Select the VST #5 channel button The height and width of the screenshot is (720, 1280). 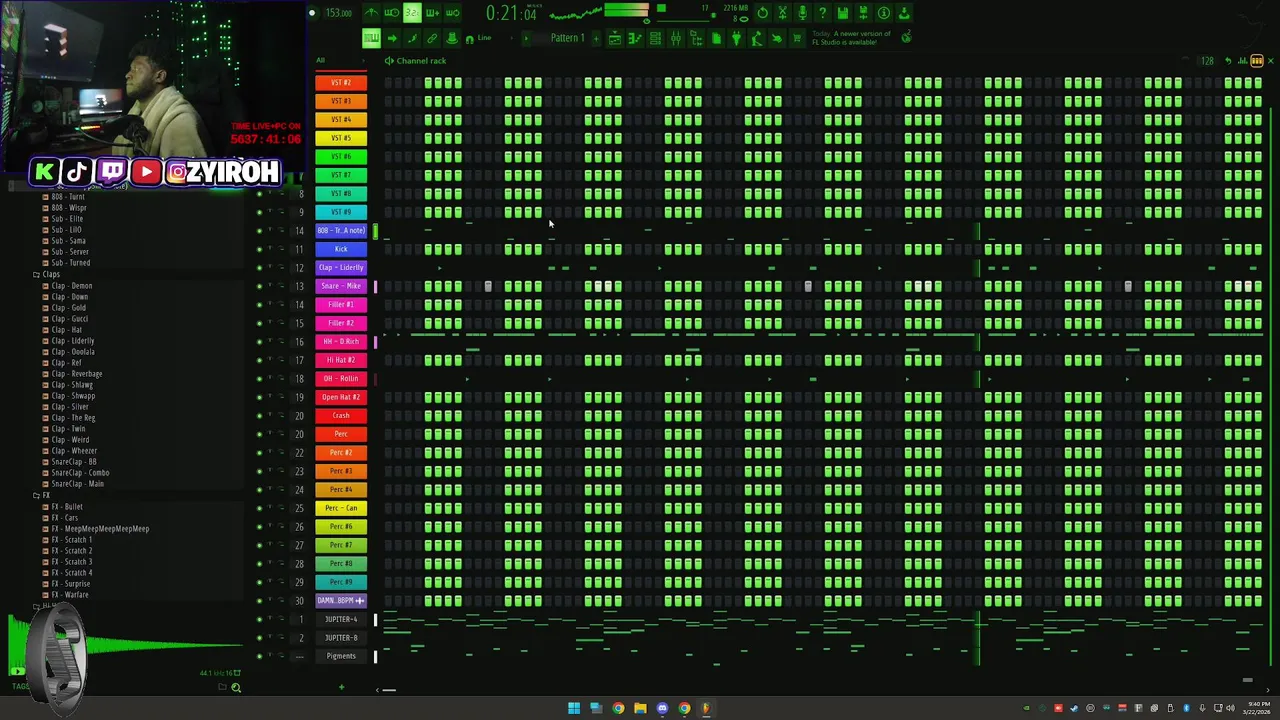pyautogui.click(x=341, y=138)
